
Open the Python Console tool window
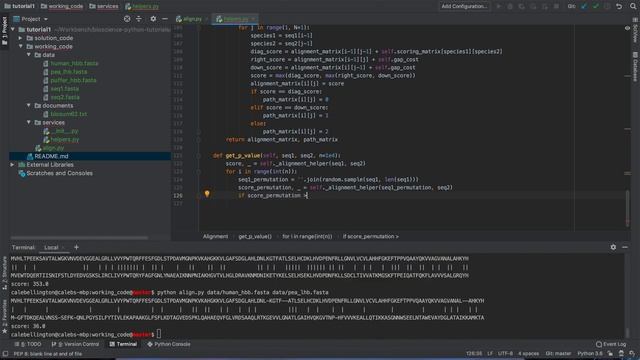[169, 344]
